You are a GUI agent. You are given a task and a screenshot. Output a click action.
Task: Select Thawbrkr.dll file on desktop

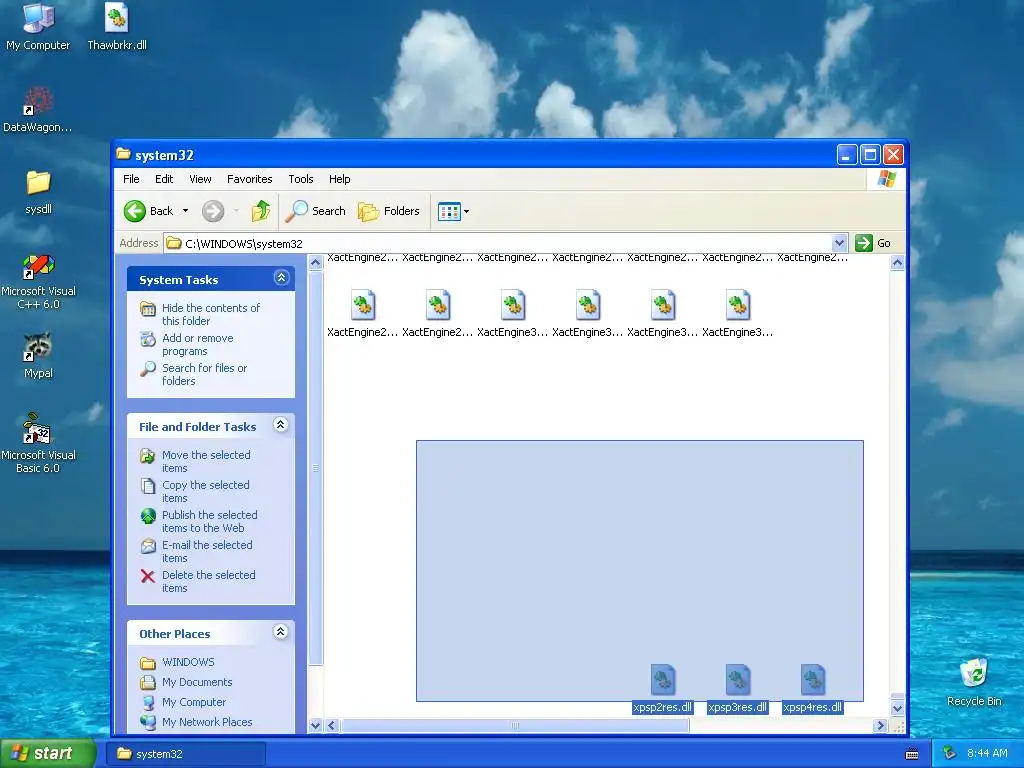(x=117, y=26)
